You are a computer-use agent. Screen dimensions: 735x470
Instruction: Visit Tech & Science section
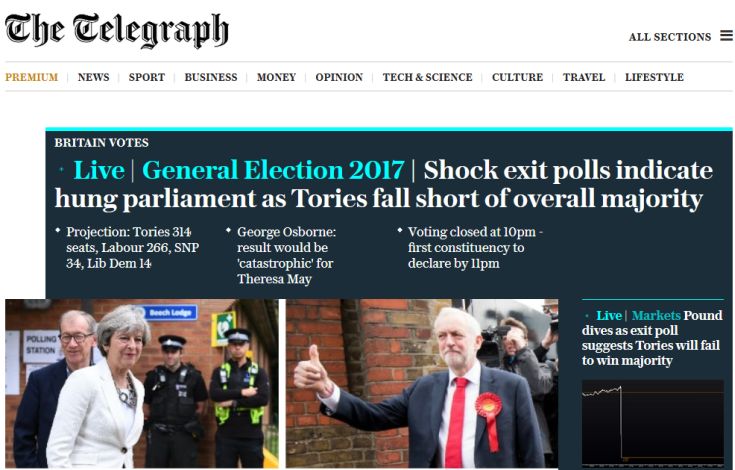pyautogui.click(x=427, y=77)
